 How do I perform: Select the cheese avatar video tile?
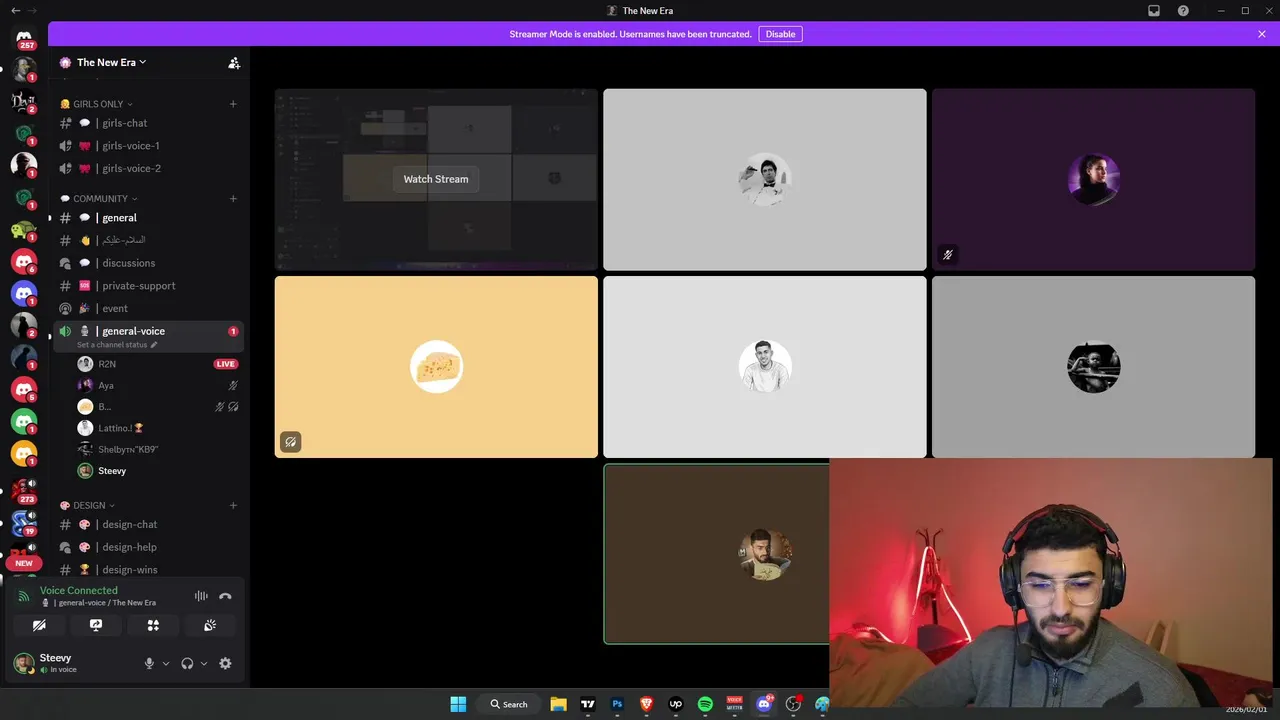click(x=436, y=367)
